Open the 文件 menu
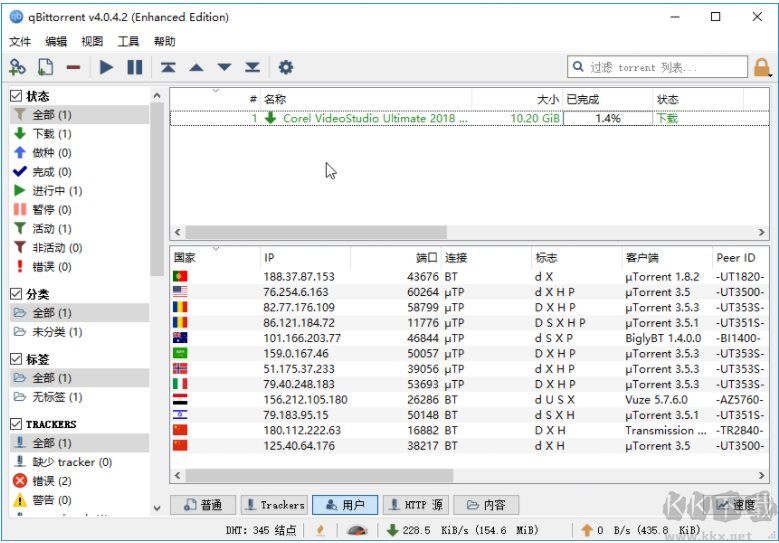Image resolution: width=779 pixels, height=543 pixels. point(20,41)
